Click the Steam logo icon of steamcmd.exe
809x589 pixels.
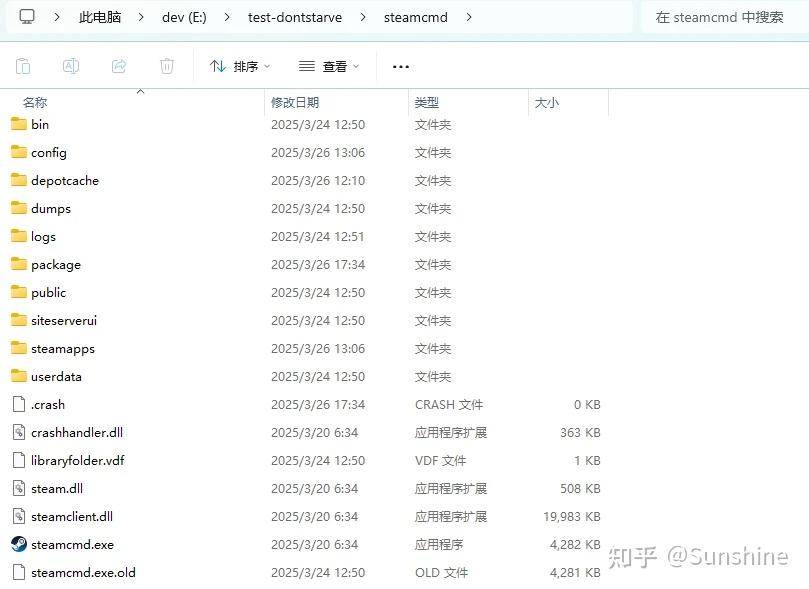(x=19, y=544)
